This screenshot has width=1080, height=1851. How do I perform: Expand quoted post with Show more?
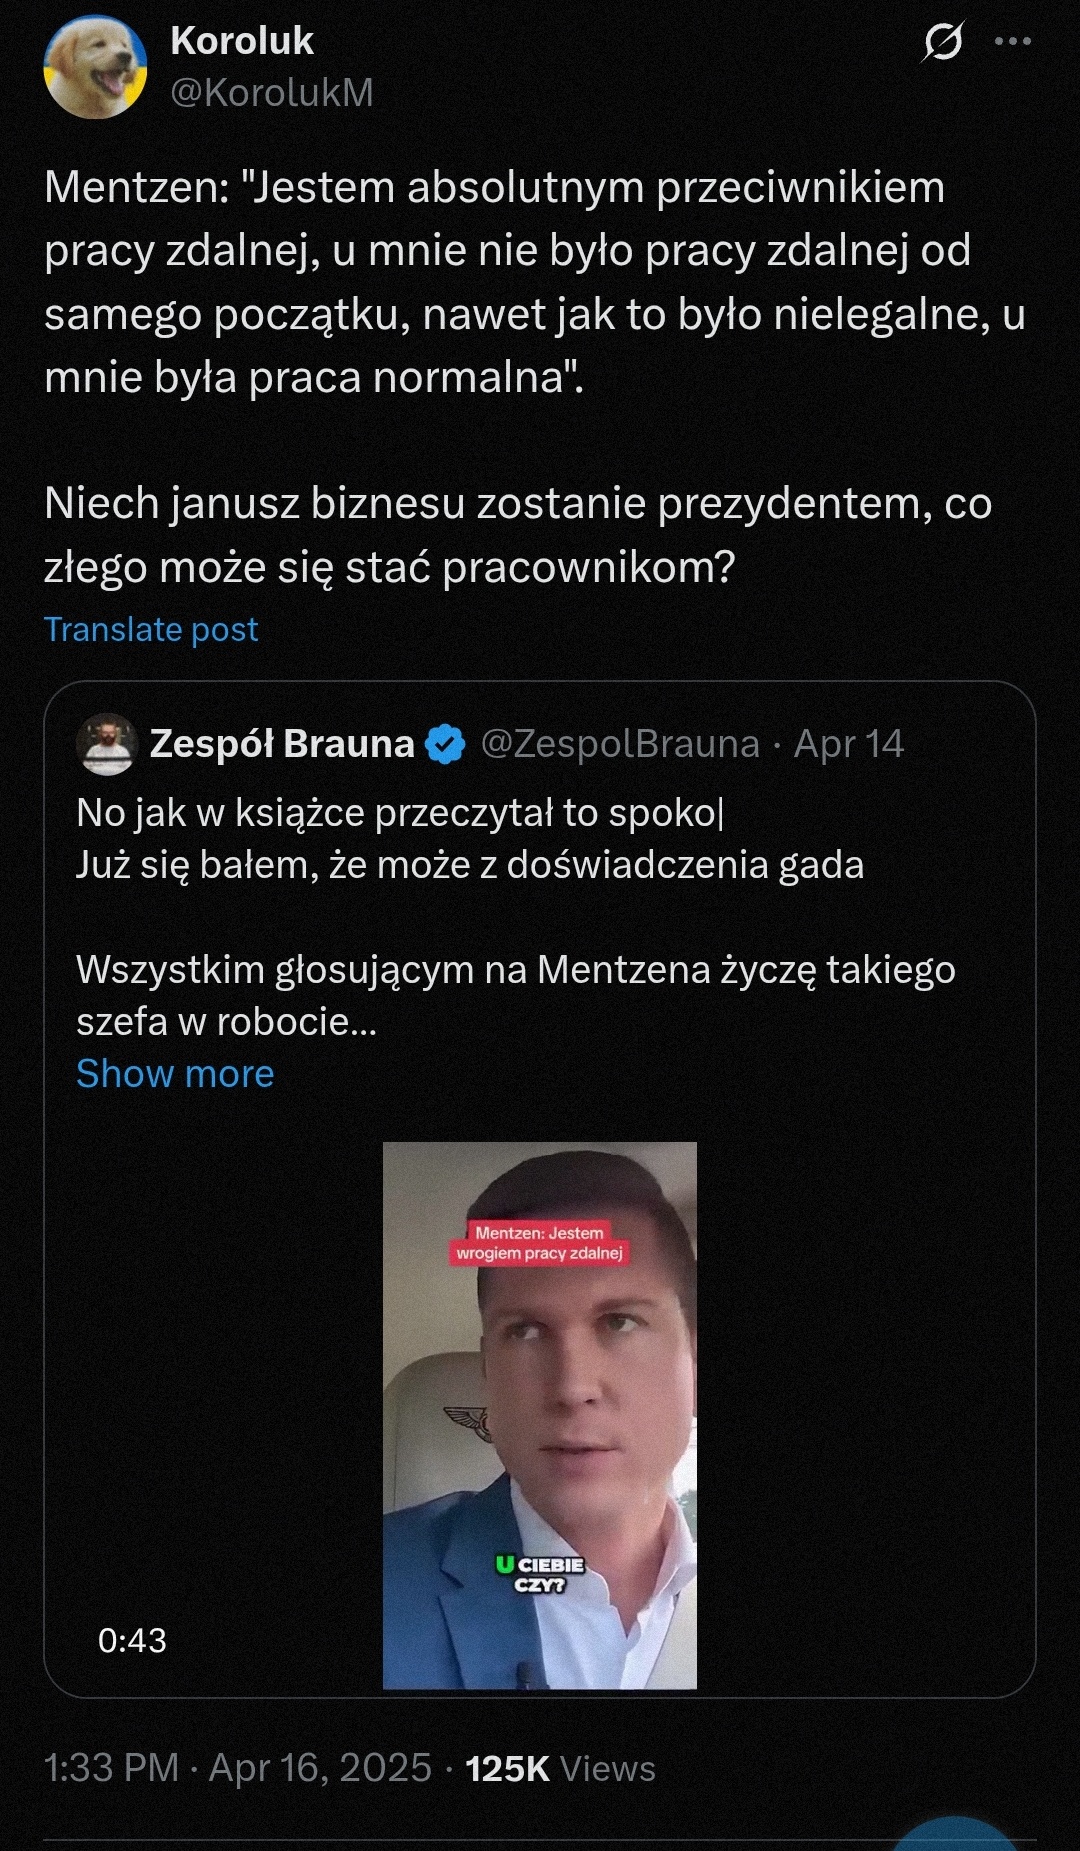(x=175, y=1073)
